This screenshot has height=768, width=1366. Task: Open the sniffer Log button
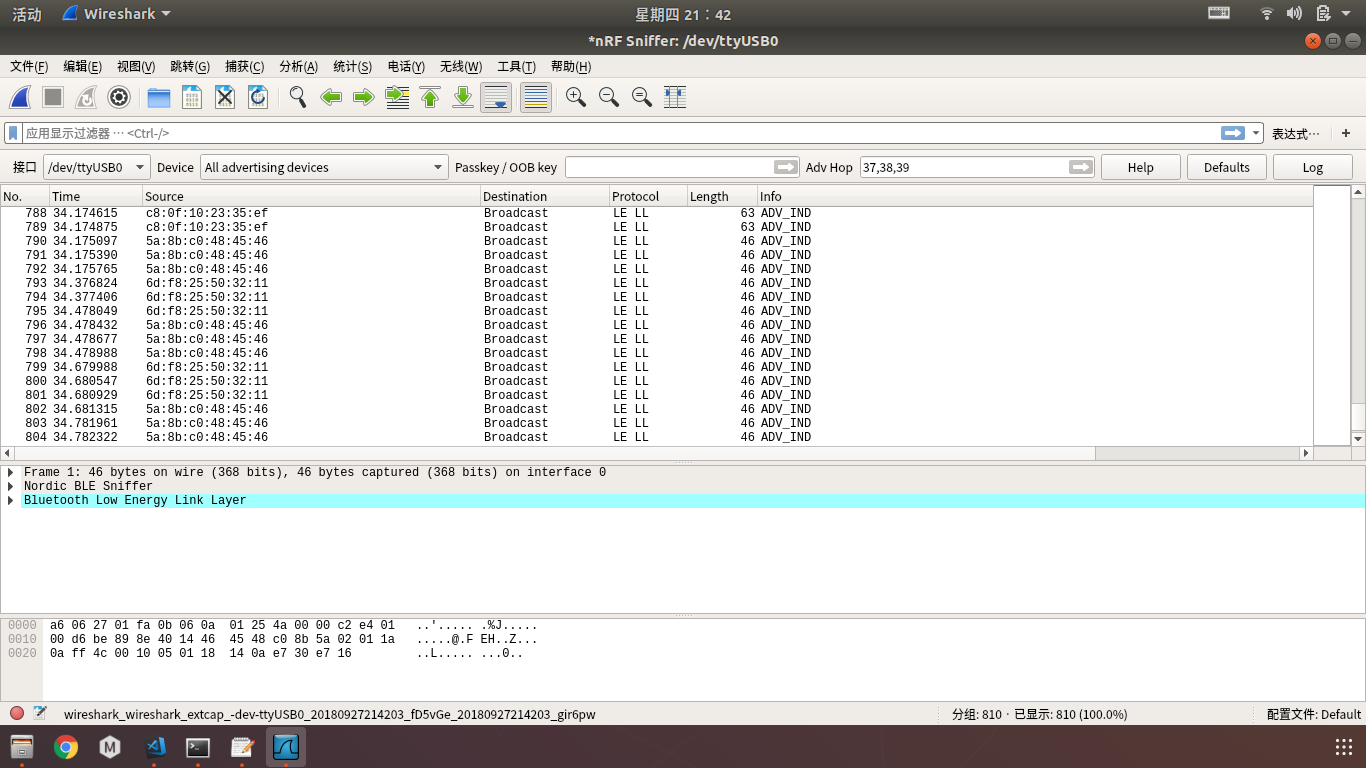coord(1313,167)
